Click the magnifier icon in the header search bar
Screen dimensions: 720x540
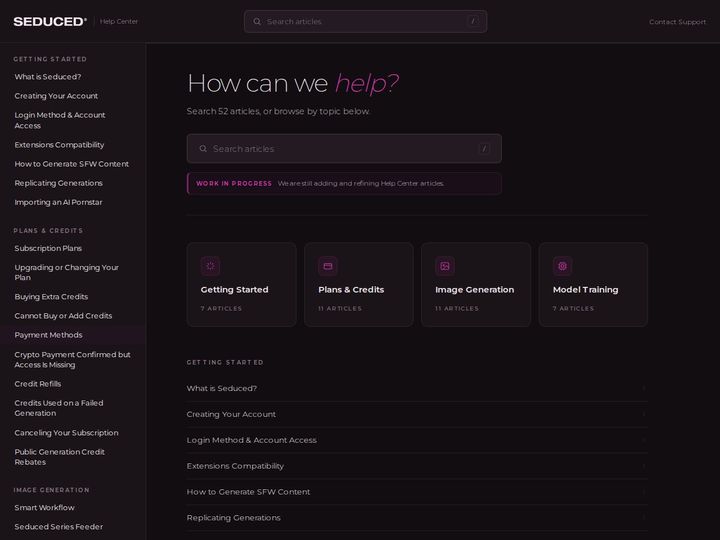[257, 22]
